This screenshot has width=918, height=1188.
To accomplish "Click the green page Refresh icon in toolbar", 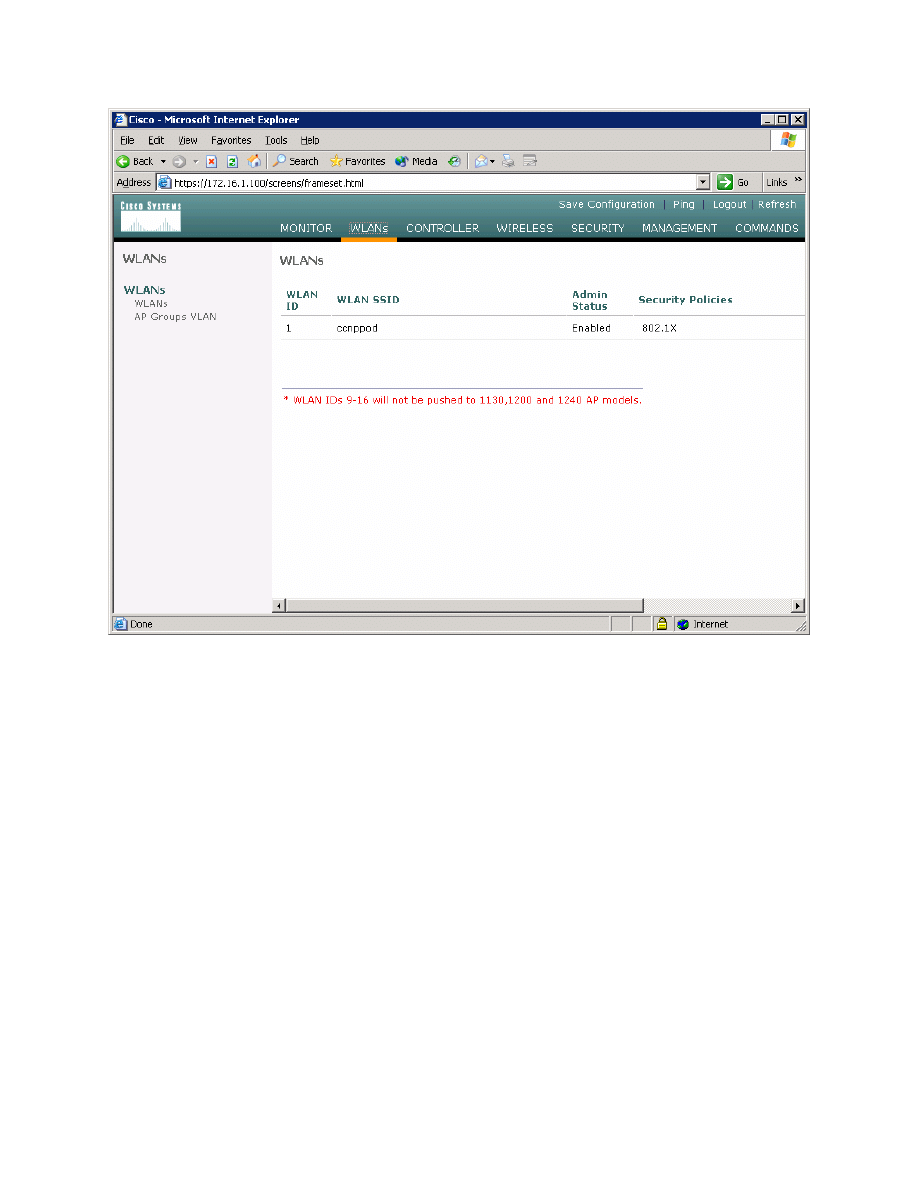I will (232, 161).
